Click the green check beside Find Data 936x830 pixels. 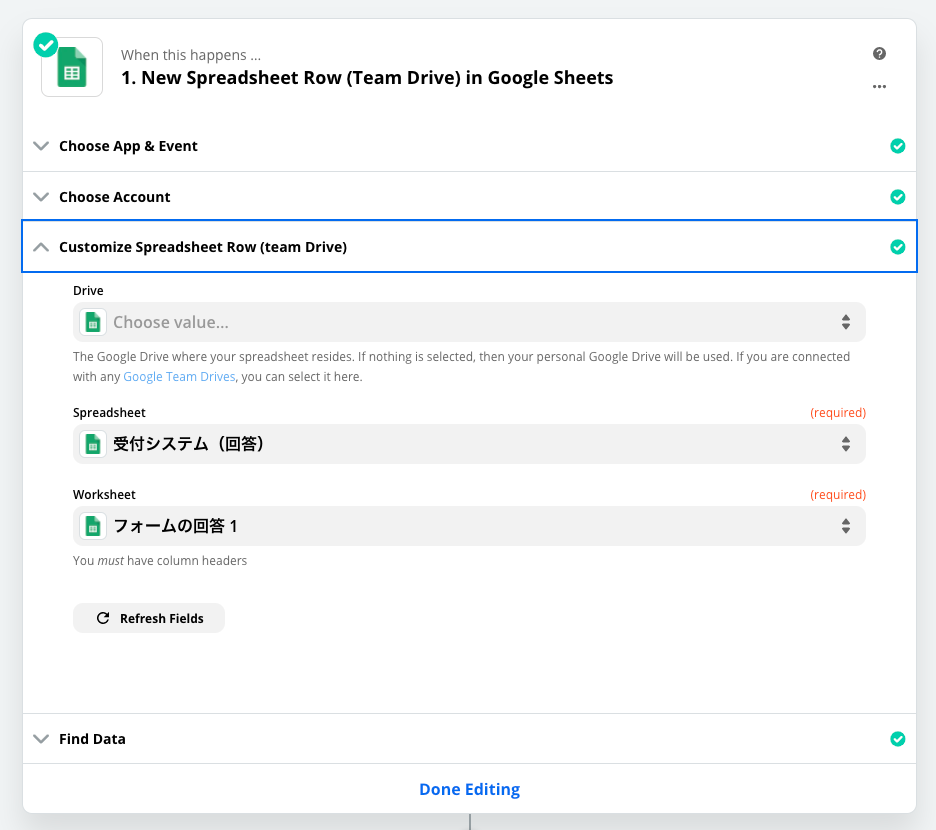tap(898, 738)
